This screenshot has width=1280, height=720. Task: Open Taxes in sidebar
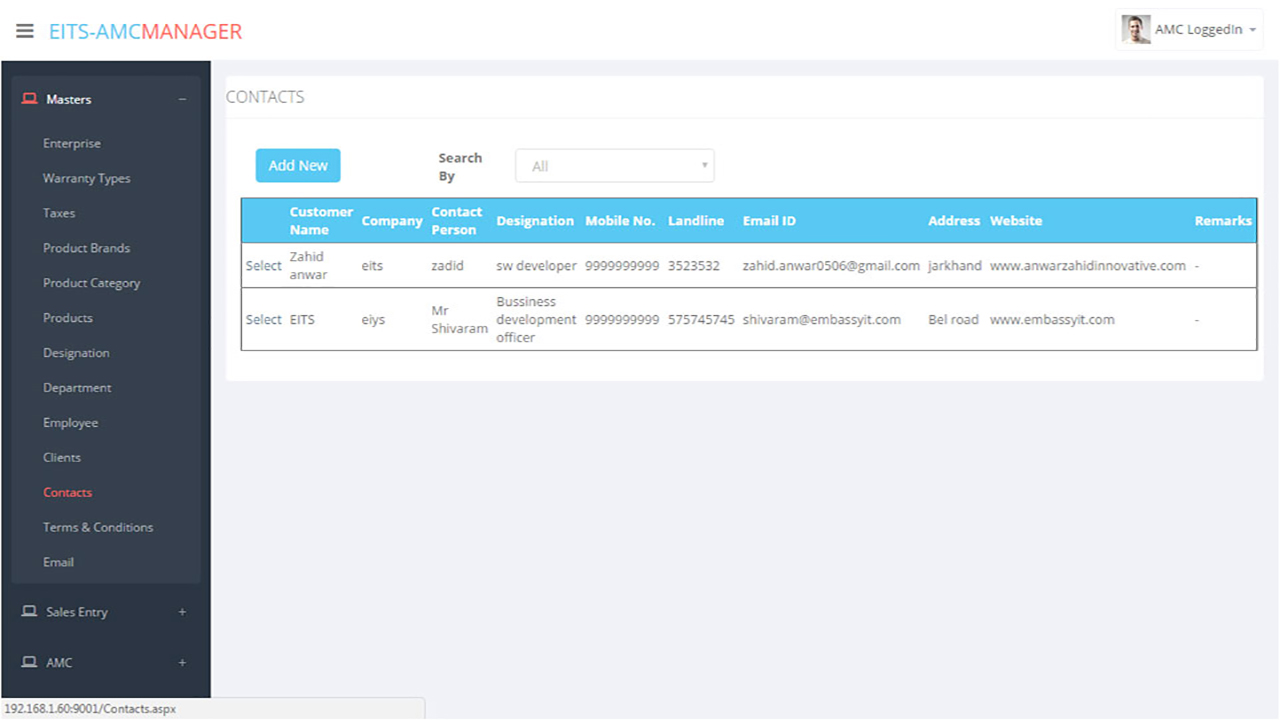click(59, 213)
